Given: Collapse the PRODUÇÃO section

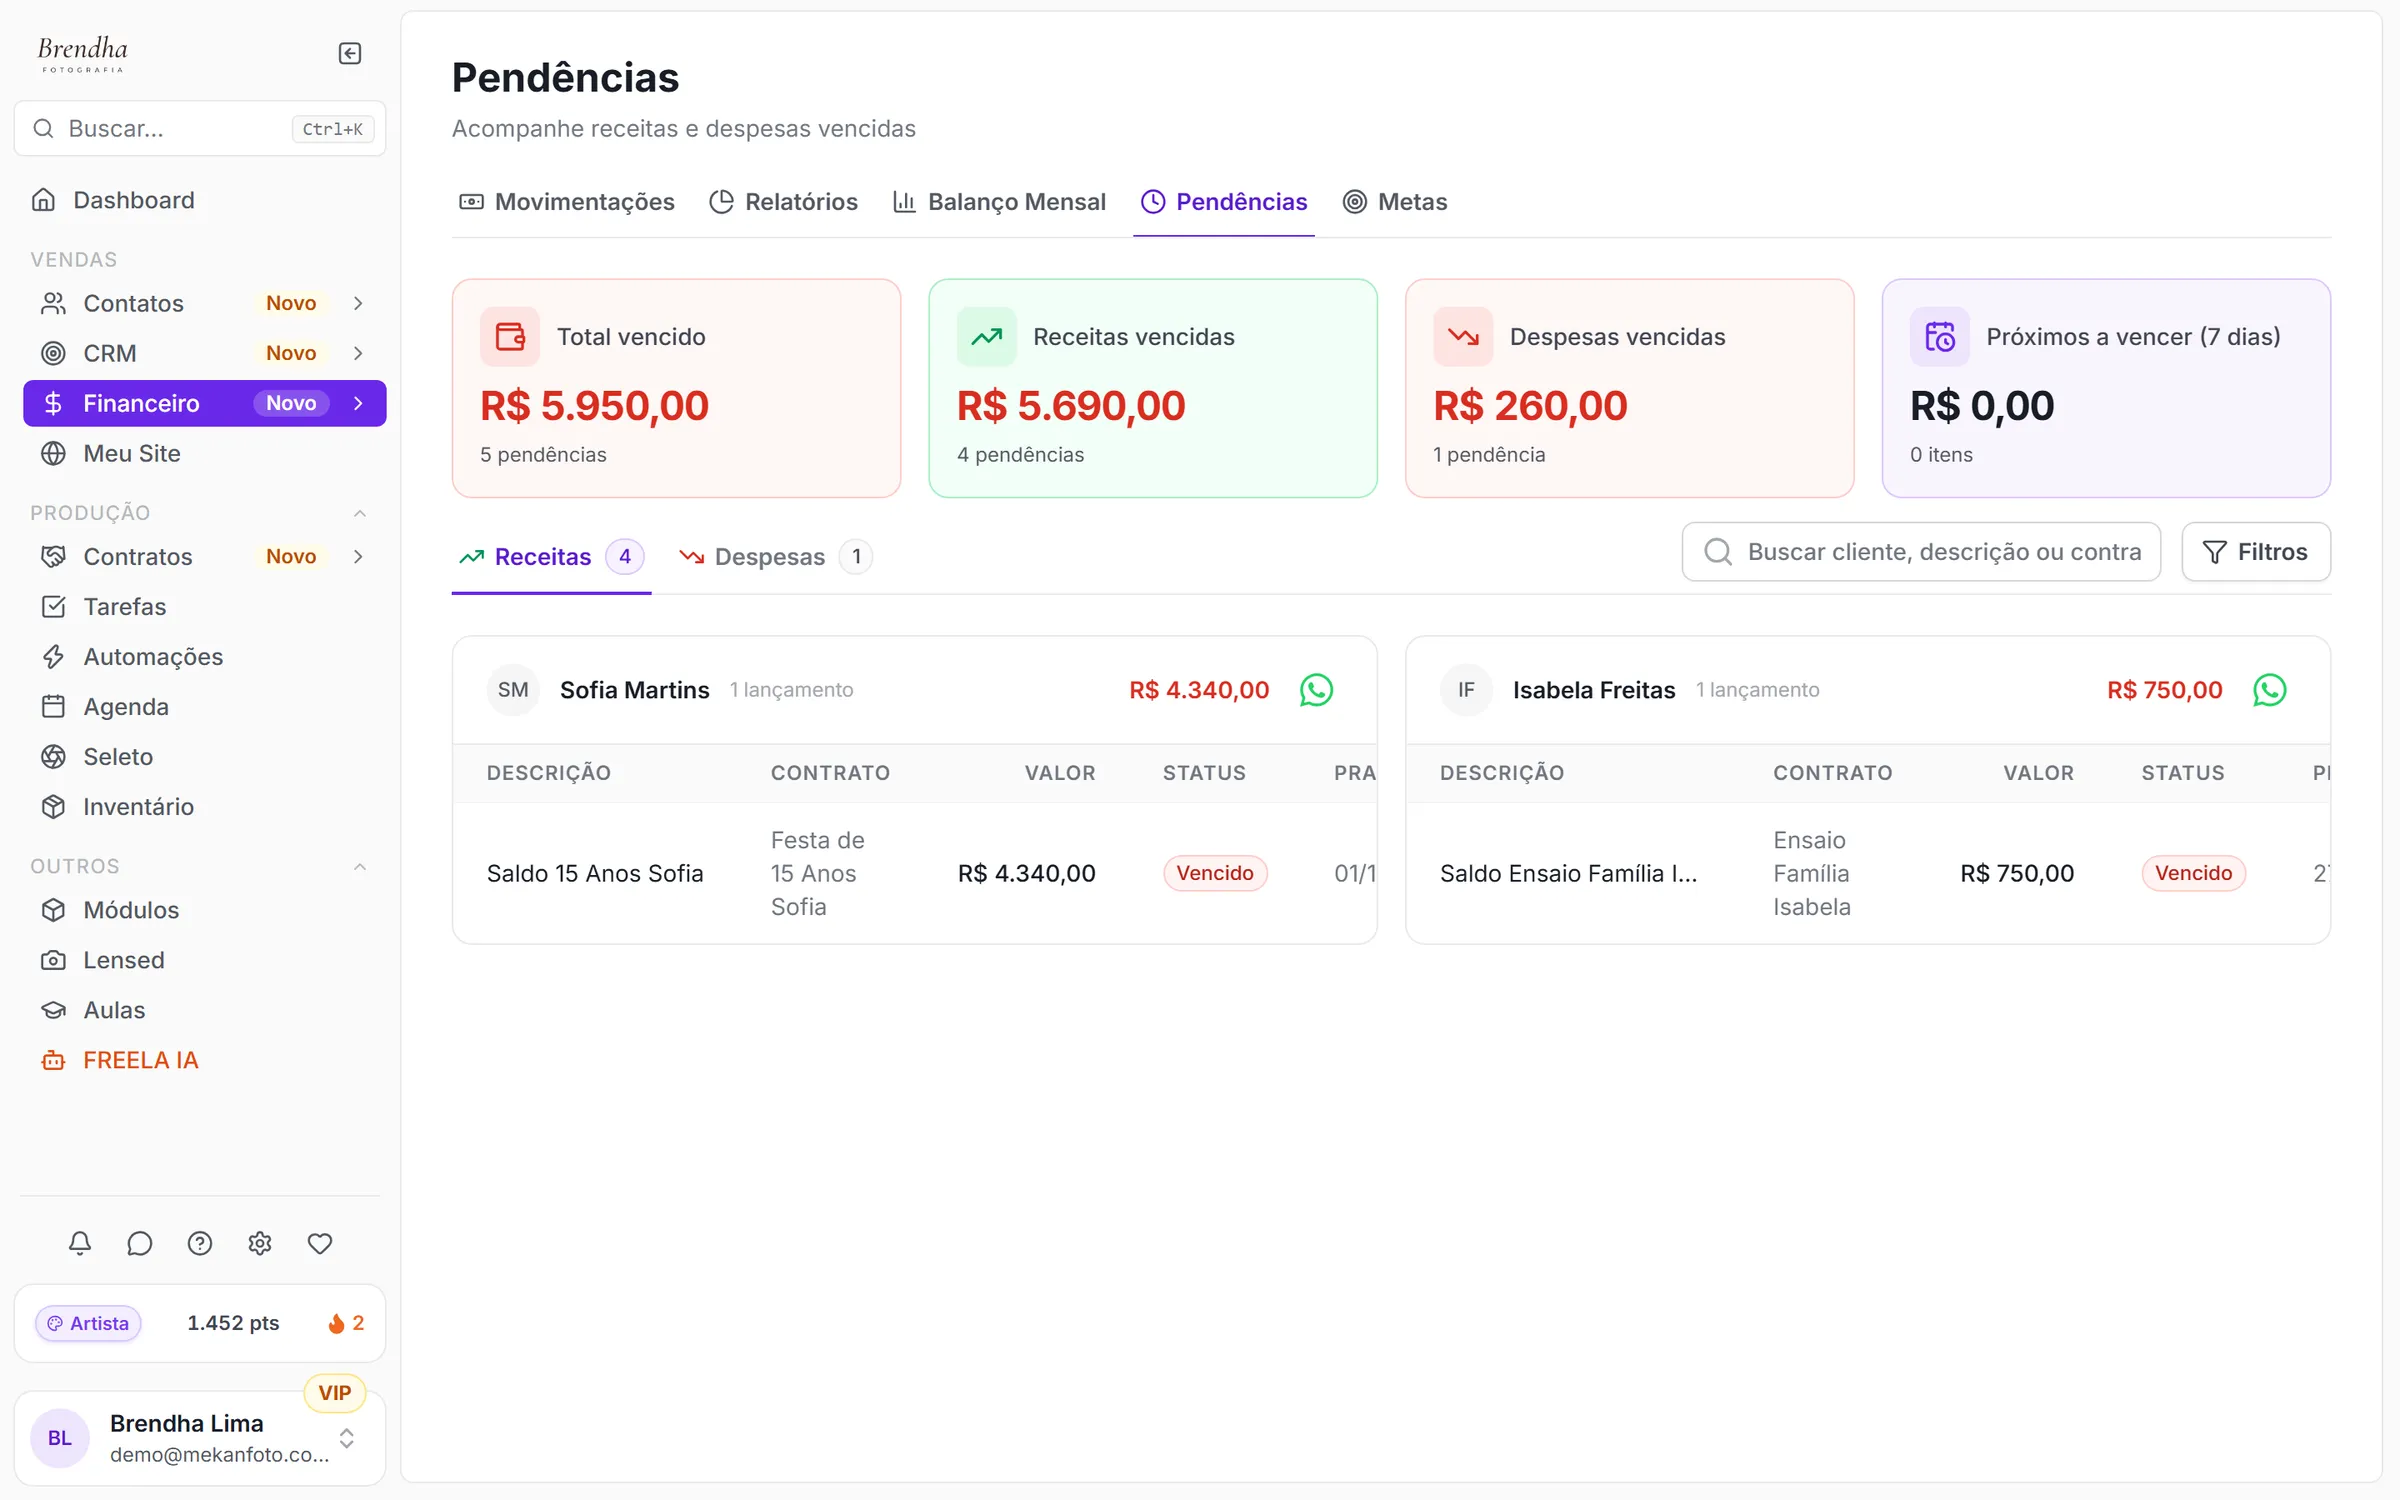Looking at the screenshot, I should tap(360, 513).
